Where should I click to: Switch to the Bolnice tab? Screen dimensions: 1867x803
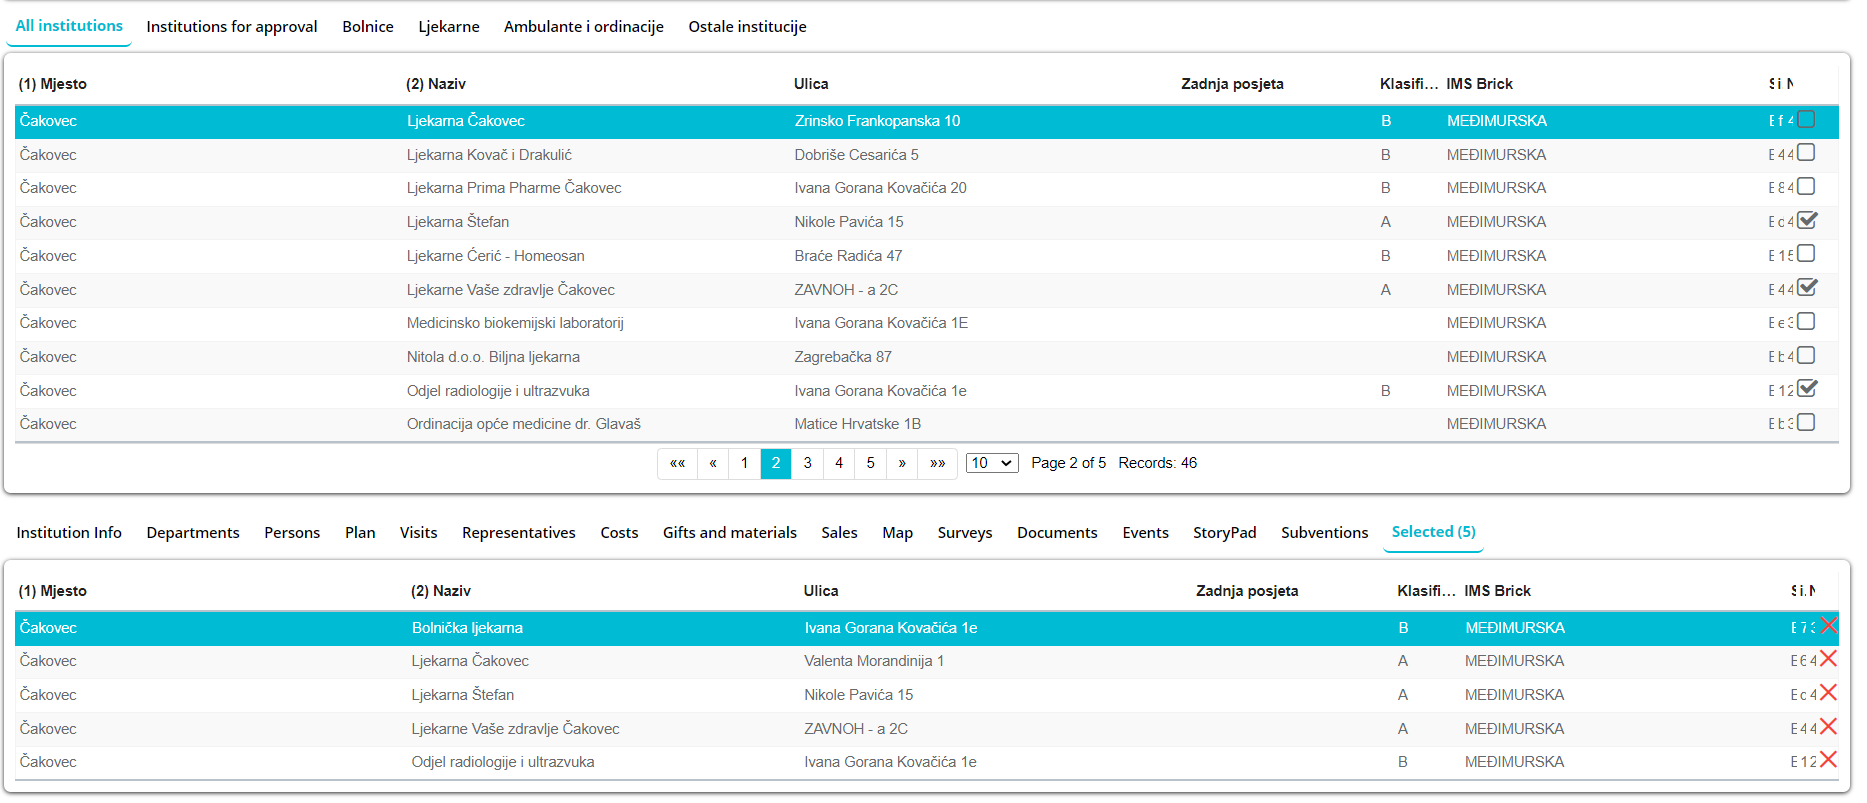[367, 27]
